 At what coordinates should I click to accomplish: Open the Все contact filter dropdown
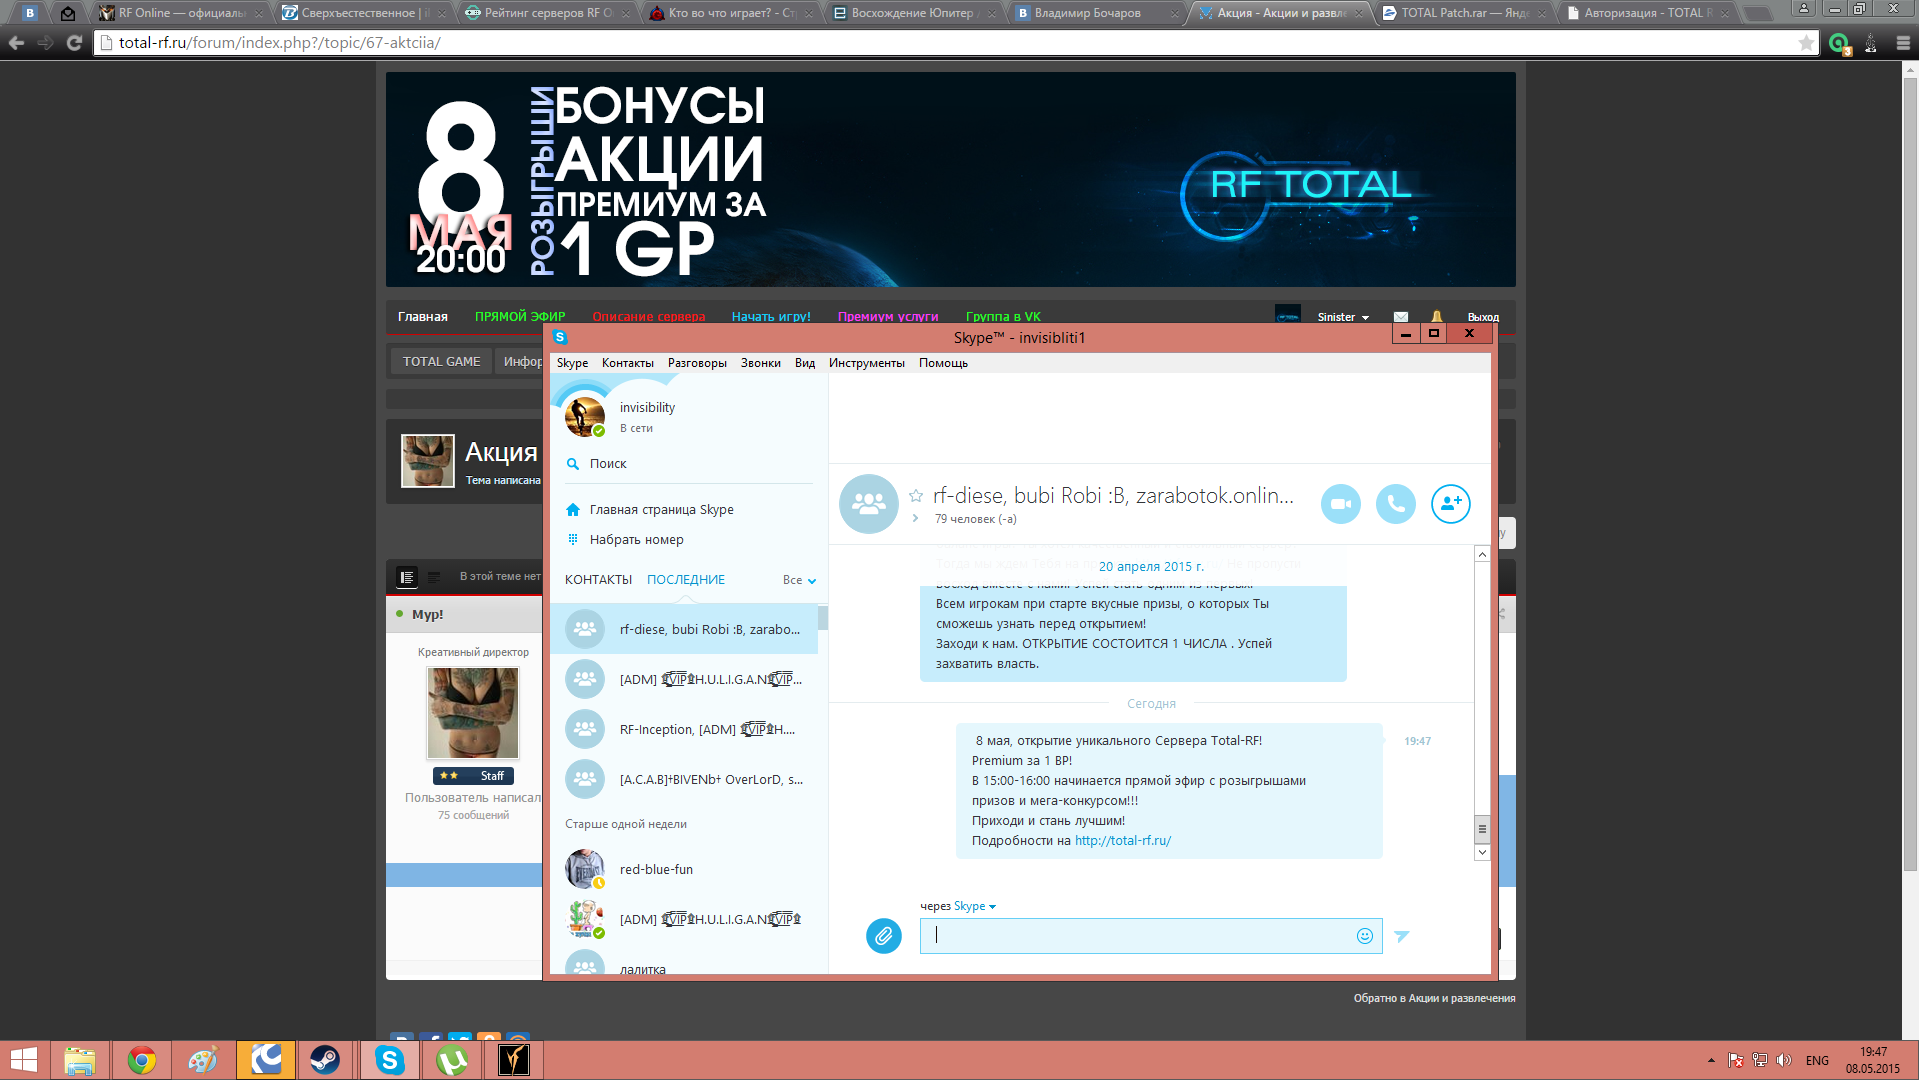[799, 580]
